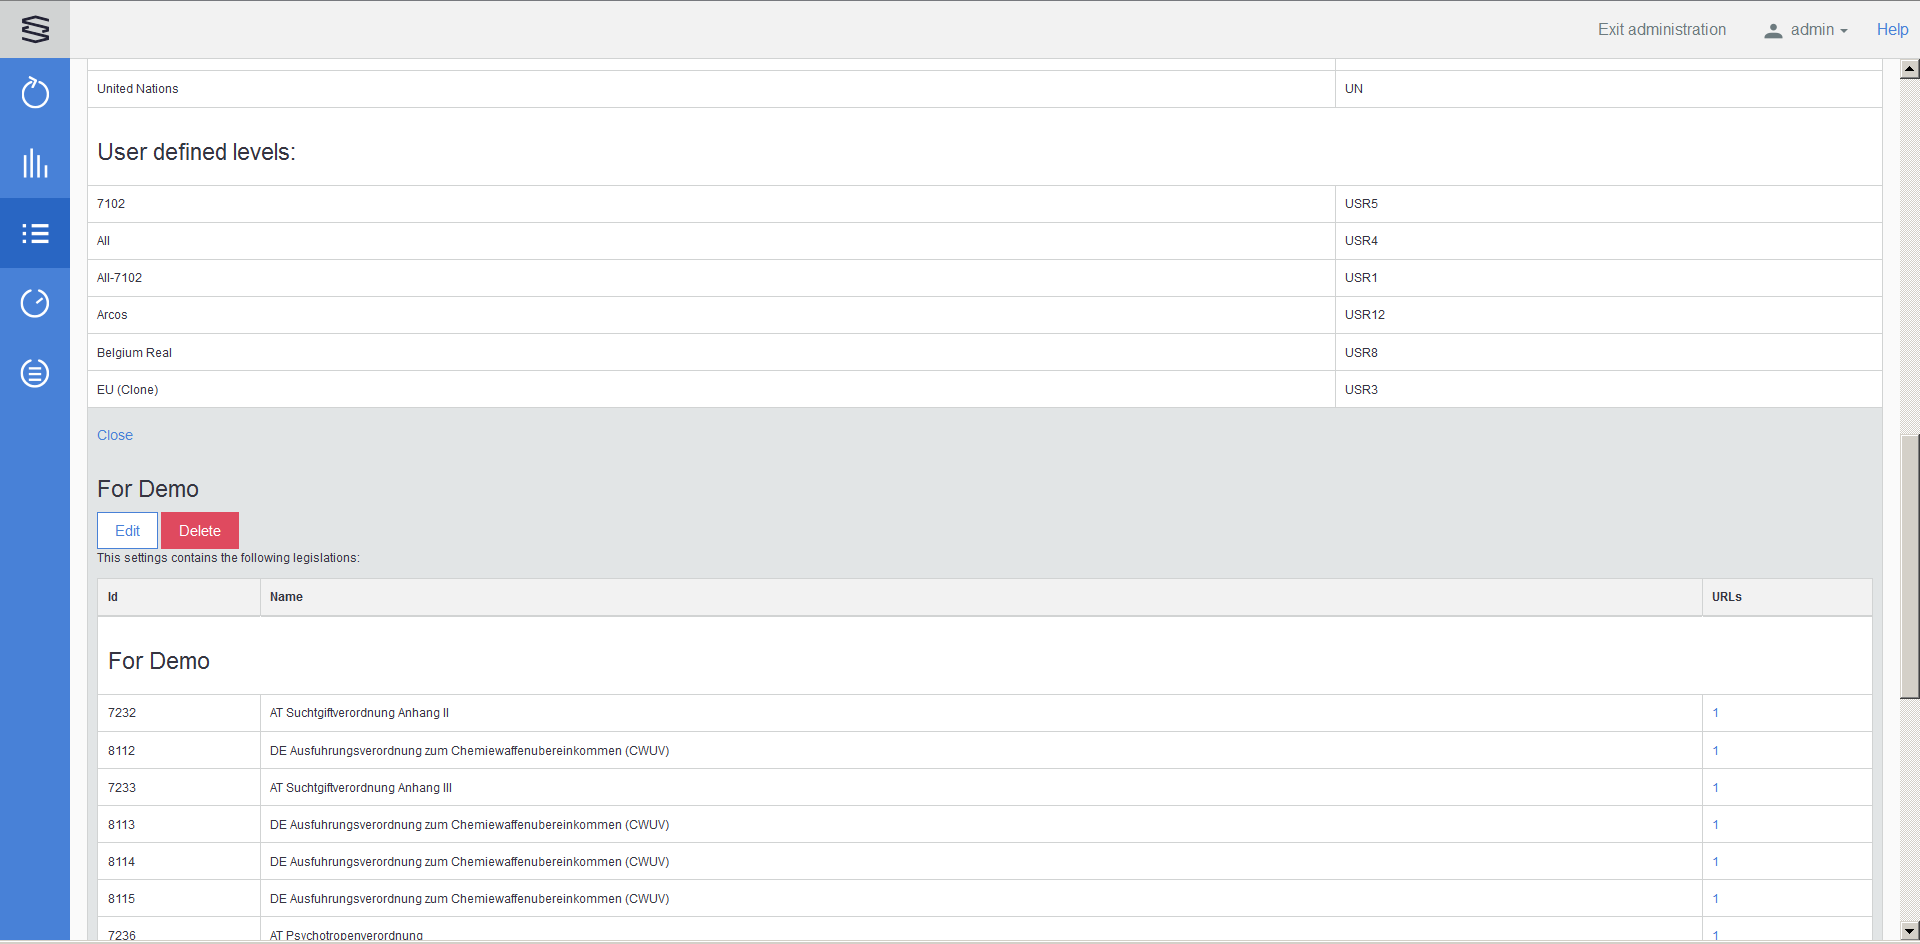
Task: Click the stacked-layers app logo icon
Action: [35, 29]
